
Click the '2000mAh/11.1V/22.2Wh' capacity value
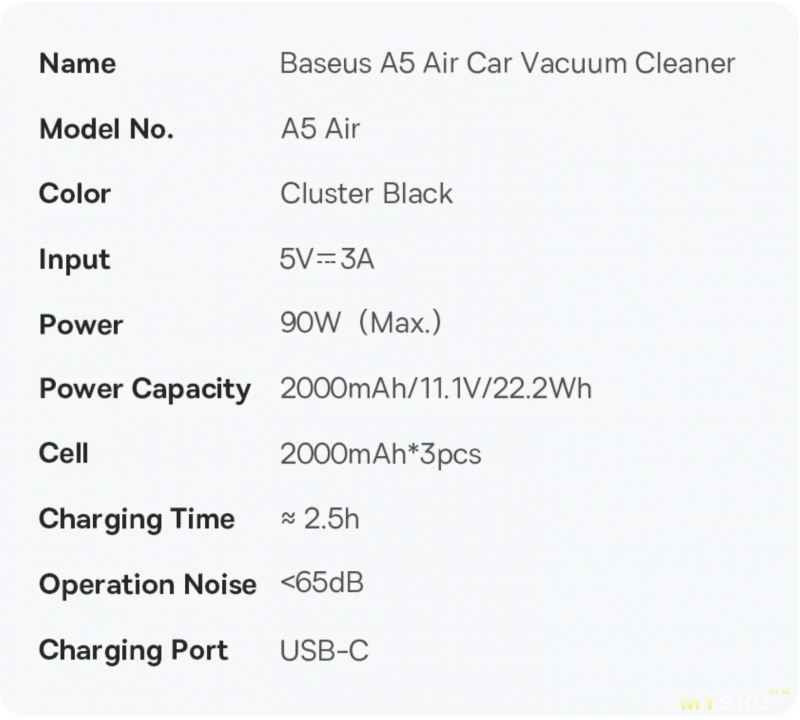[x=436, y=389]
